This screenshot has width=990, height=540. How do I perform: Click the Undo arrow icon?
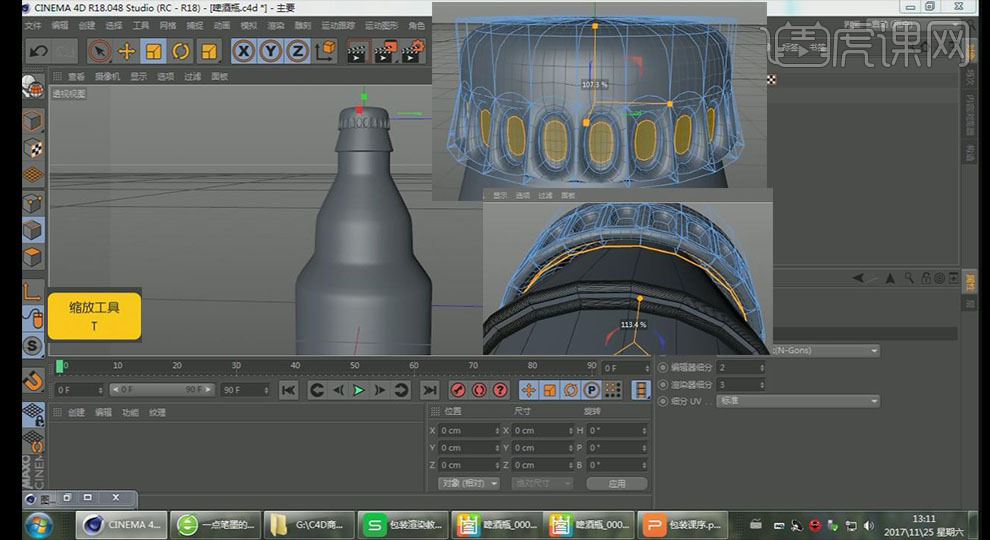(38, 51)
